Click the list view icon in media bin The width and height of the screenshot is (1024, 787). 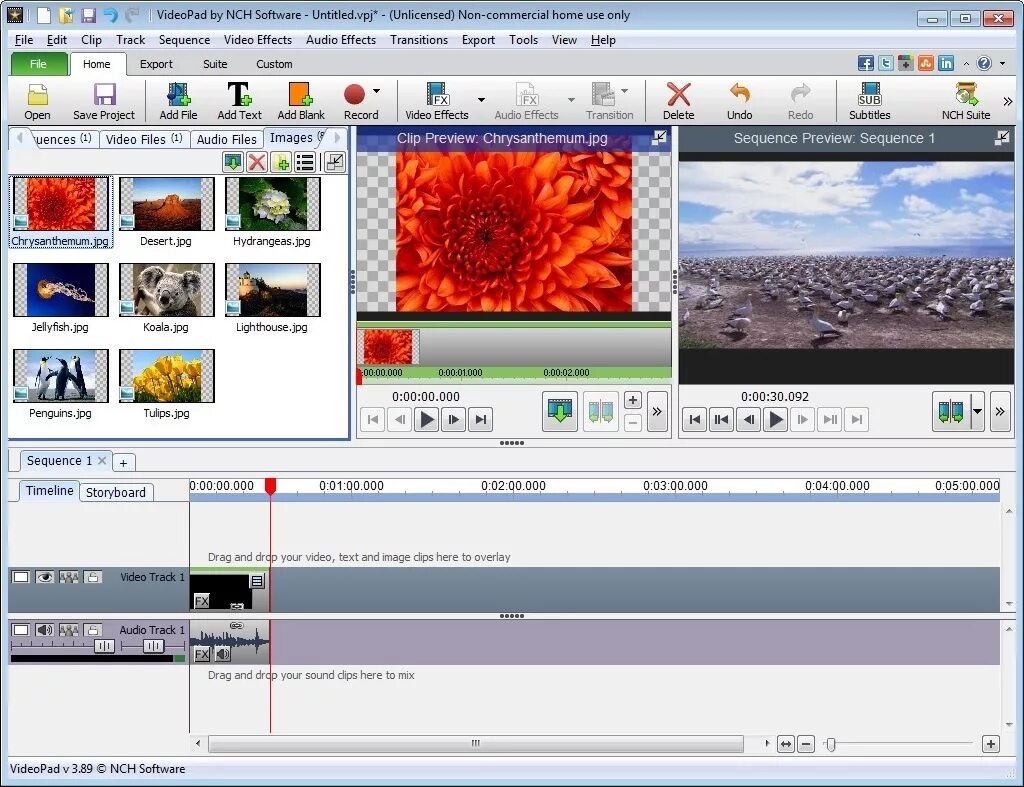click(305, 162)
